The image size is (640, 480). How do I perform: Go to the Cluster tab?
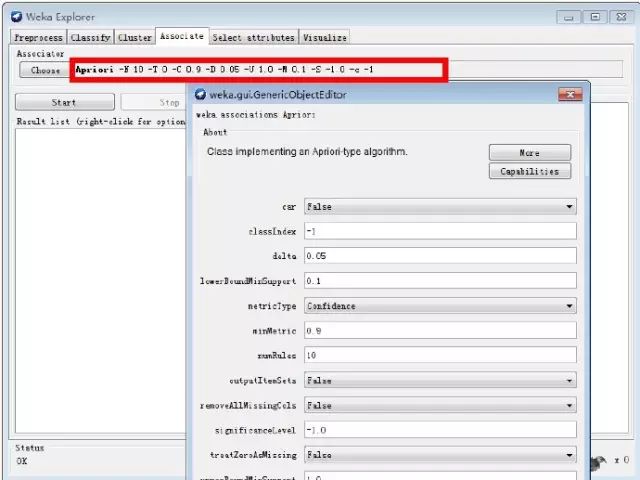135,38
